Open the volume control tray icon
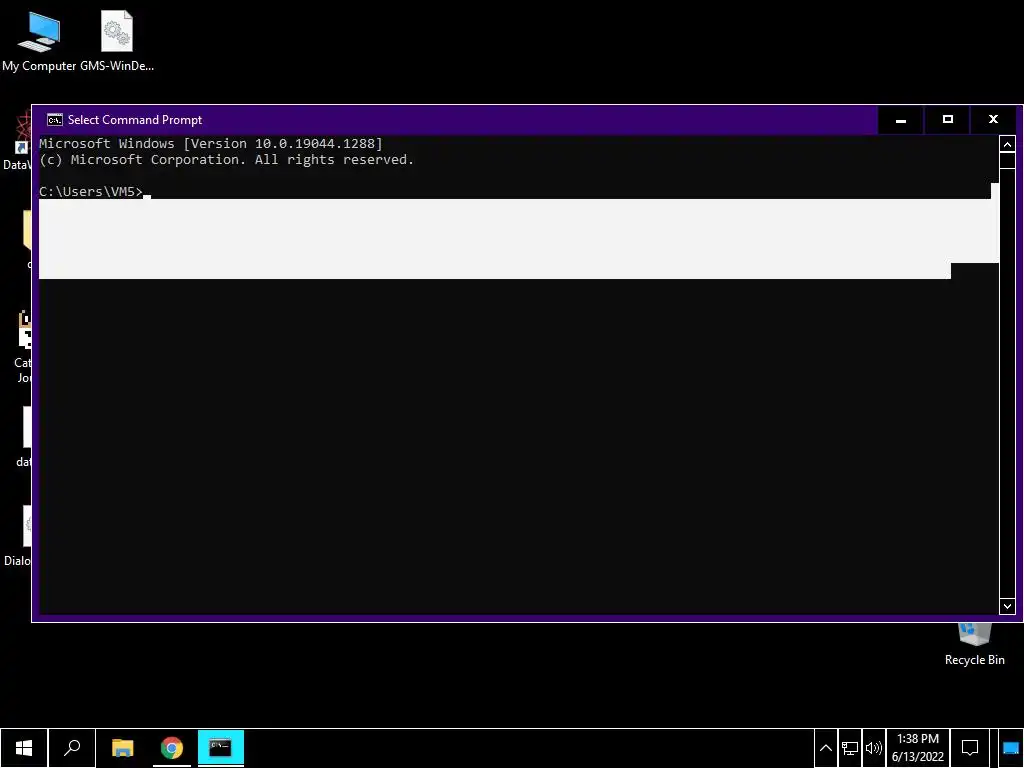The height and width of the screenshot is (768, 1024). point(873,748)
